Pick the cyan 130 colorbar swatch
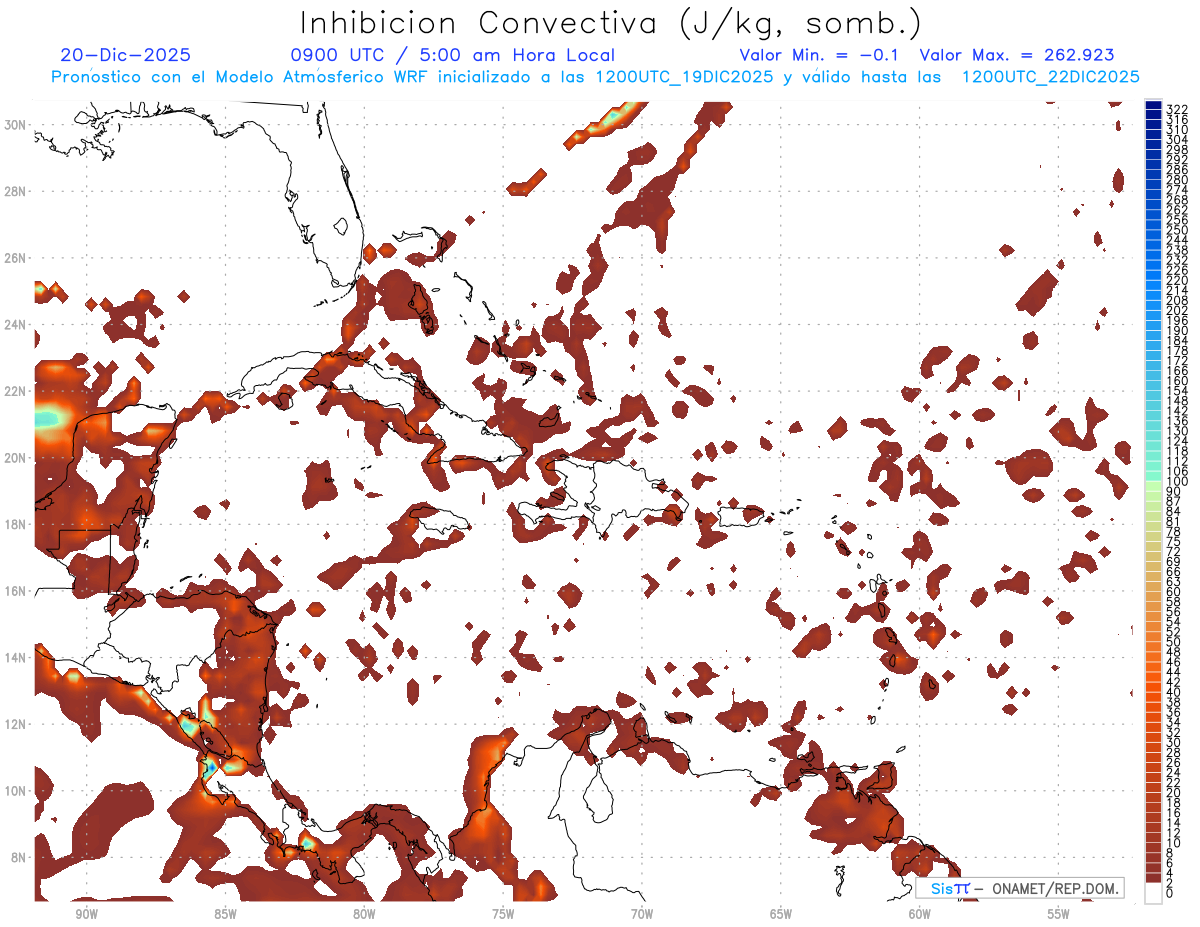The height and width of the screenshot is (927, 1200). pyautogui.click(x=1153, y=430)
